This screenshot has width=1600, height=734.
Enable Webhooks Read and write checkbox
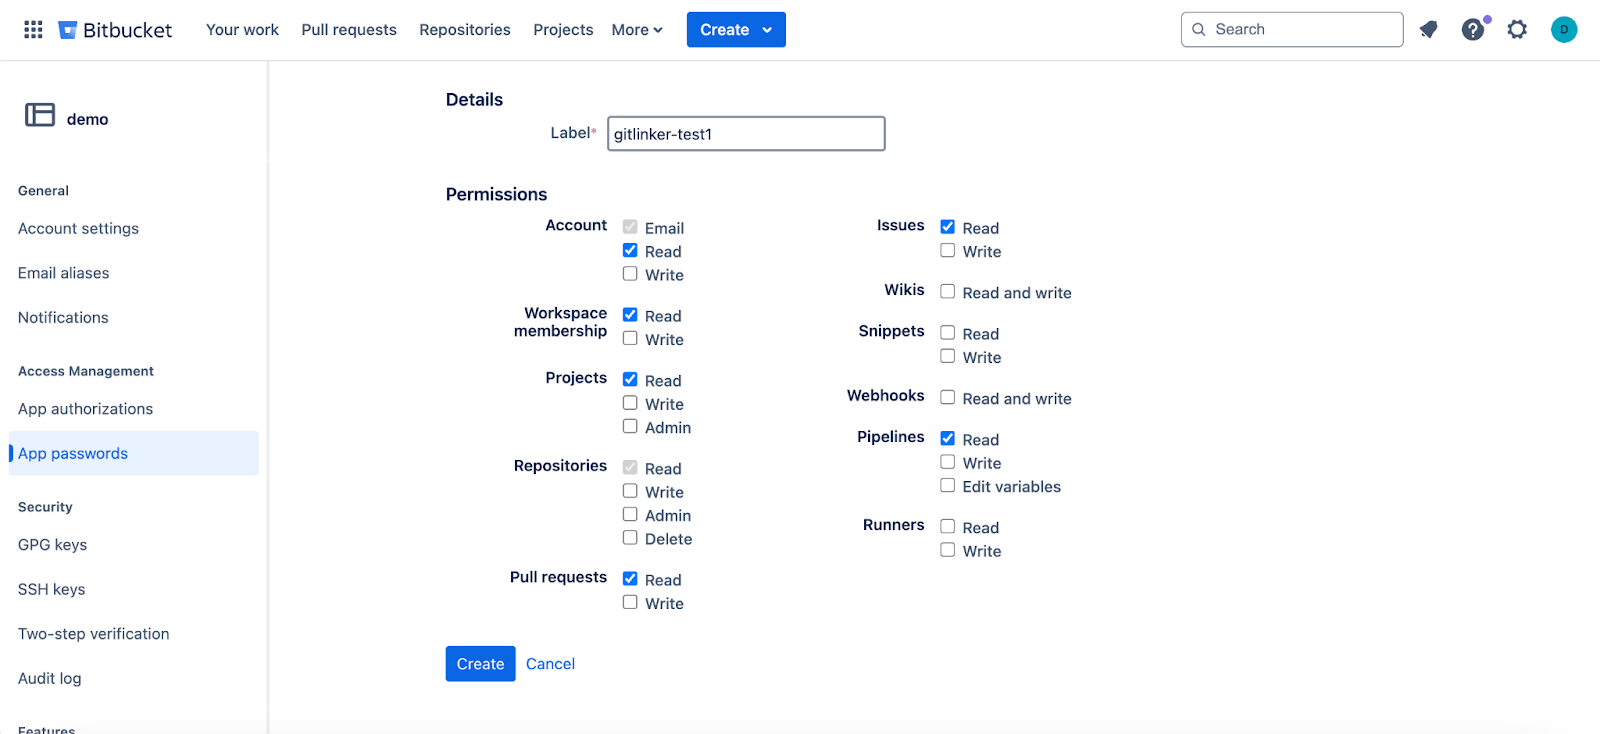point(948,397)
